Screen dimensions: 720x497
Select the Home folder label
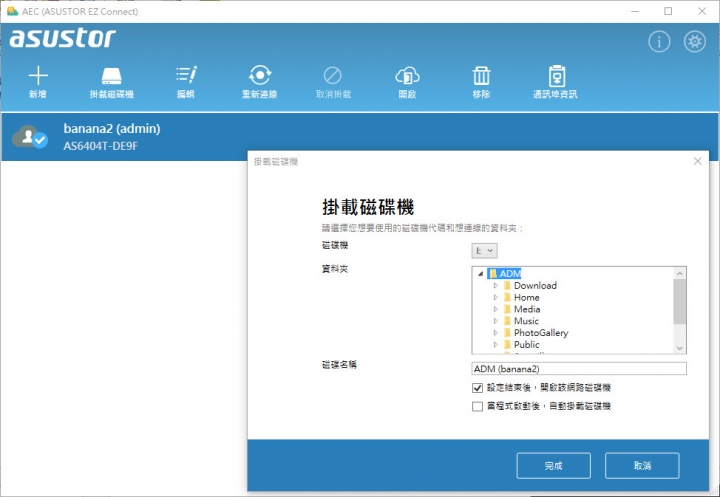[x=526, y=298]
